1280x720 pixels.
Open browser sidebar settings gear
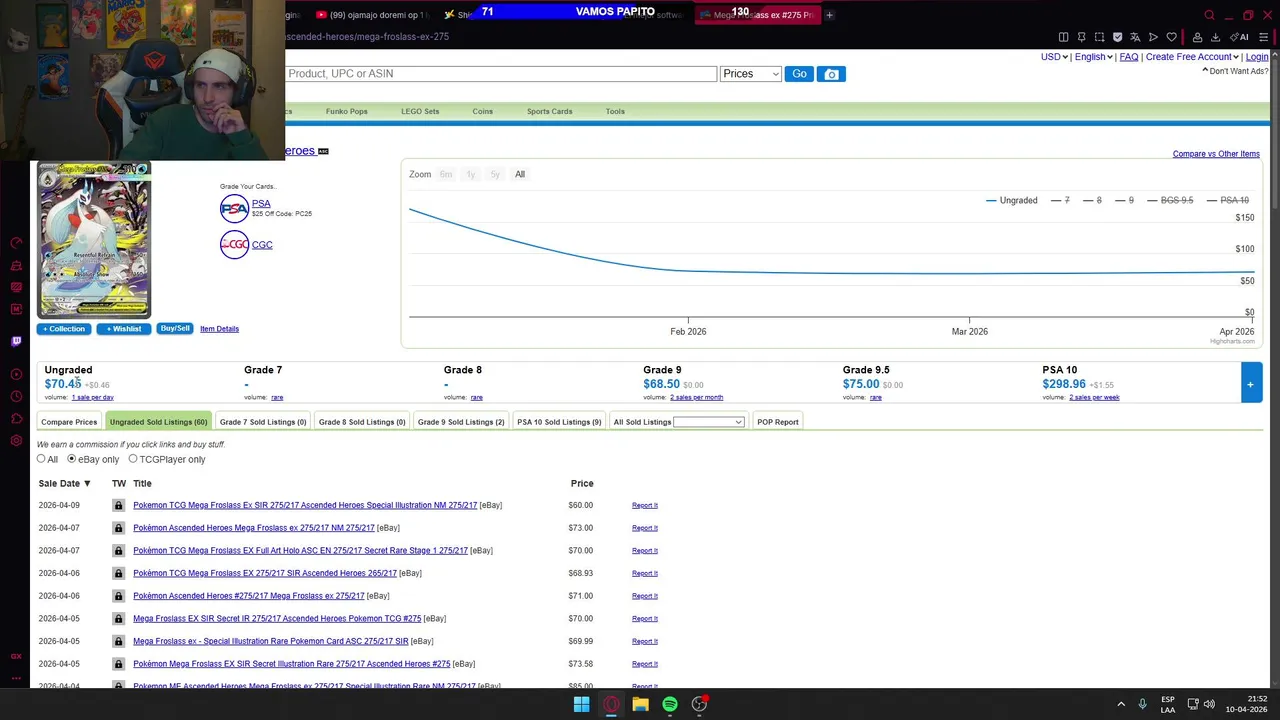pyautogui.click(x=16, y=441)
